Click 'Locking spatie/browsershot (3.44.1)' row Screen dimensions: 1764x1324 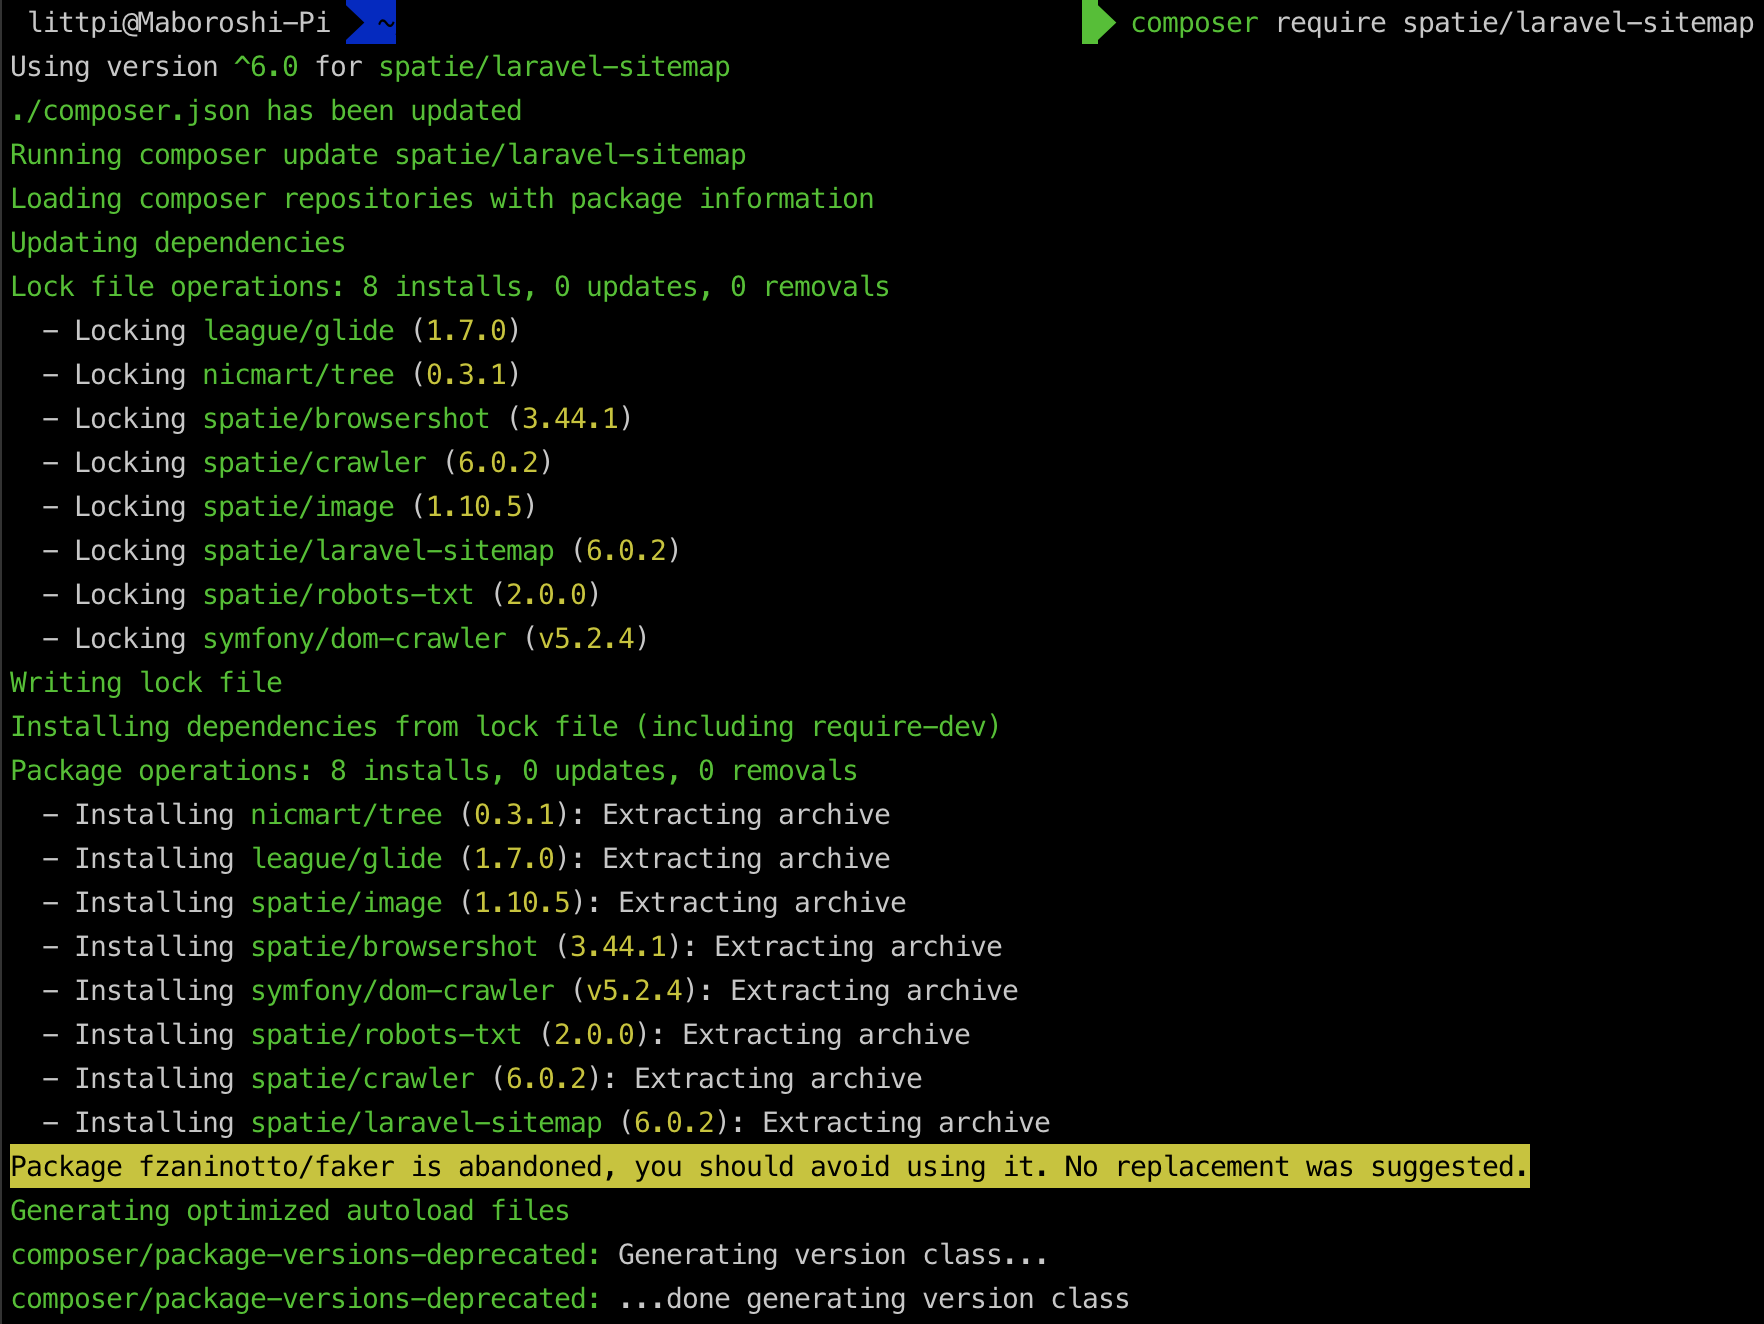tap(337, 419)
